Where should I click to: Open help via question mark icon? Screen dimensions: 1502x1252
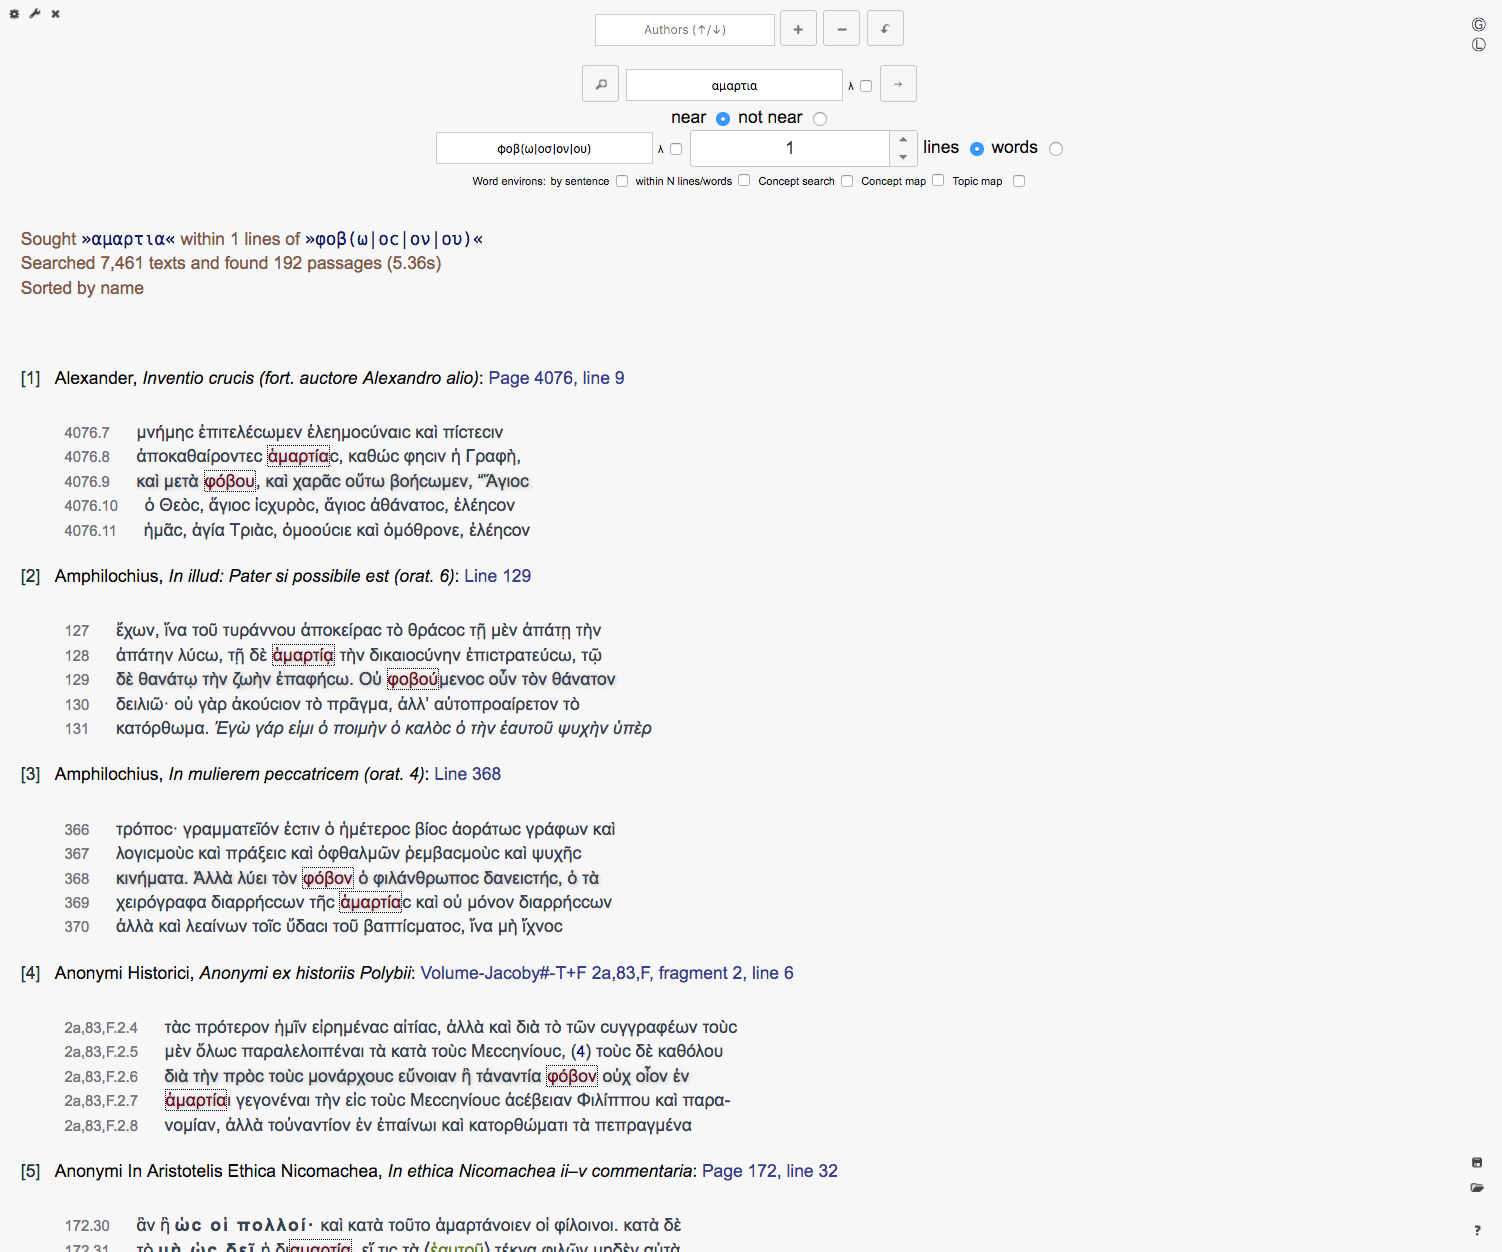coord(1477,1230)
